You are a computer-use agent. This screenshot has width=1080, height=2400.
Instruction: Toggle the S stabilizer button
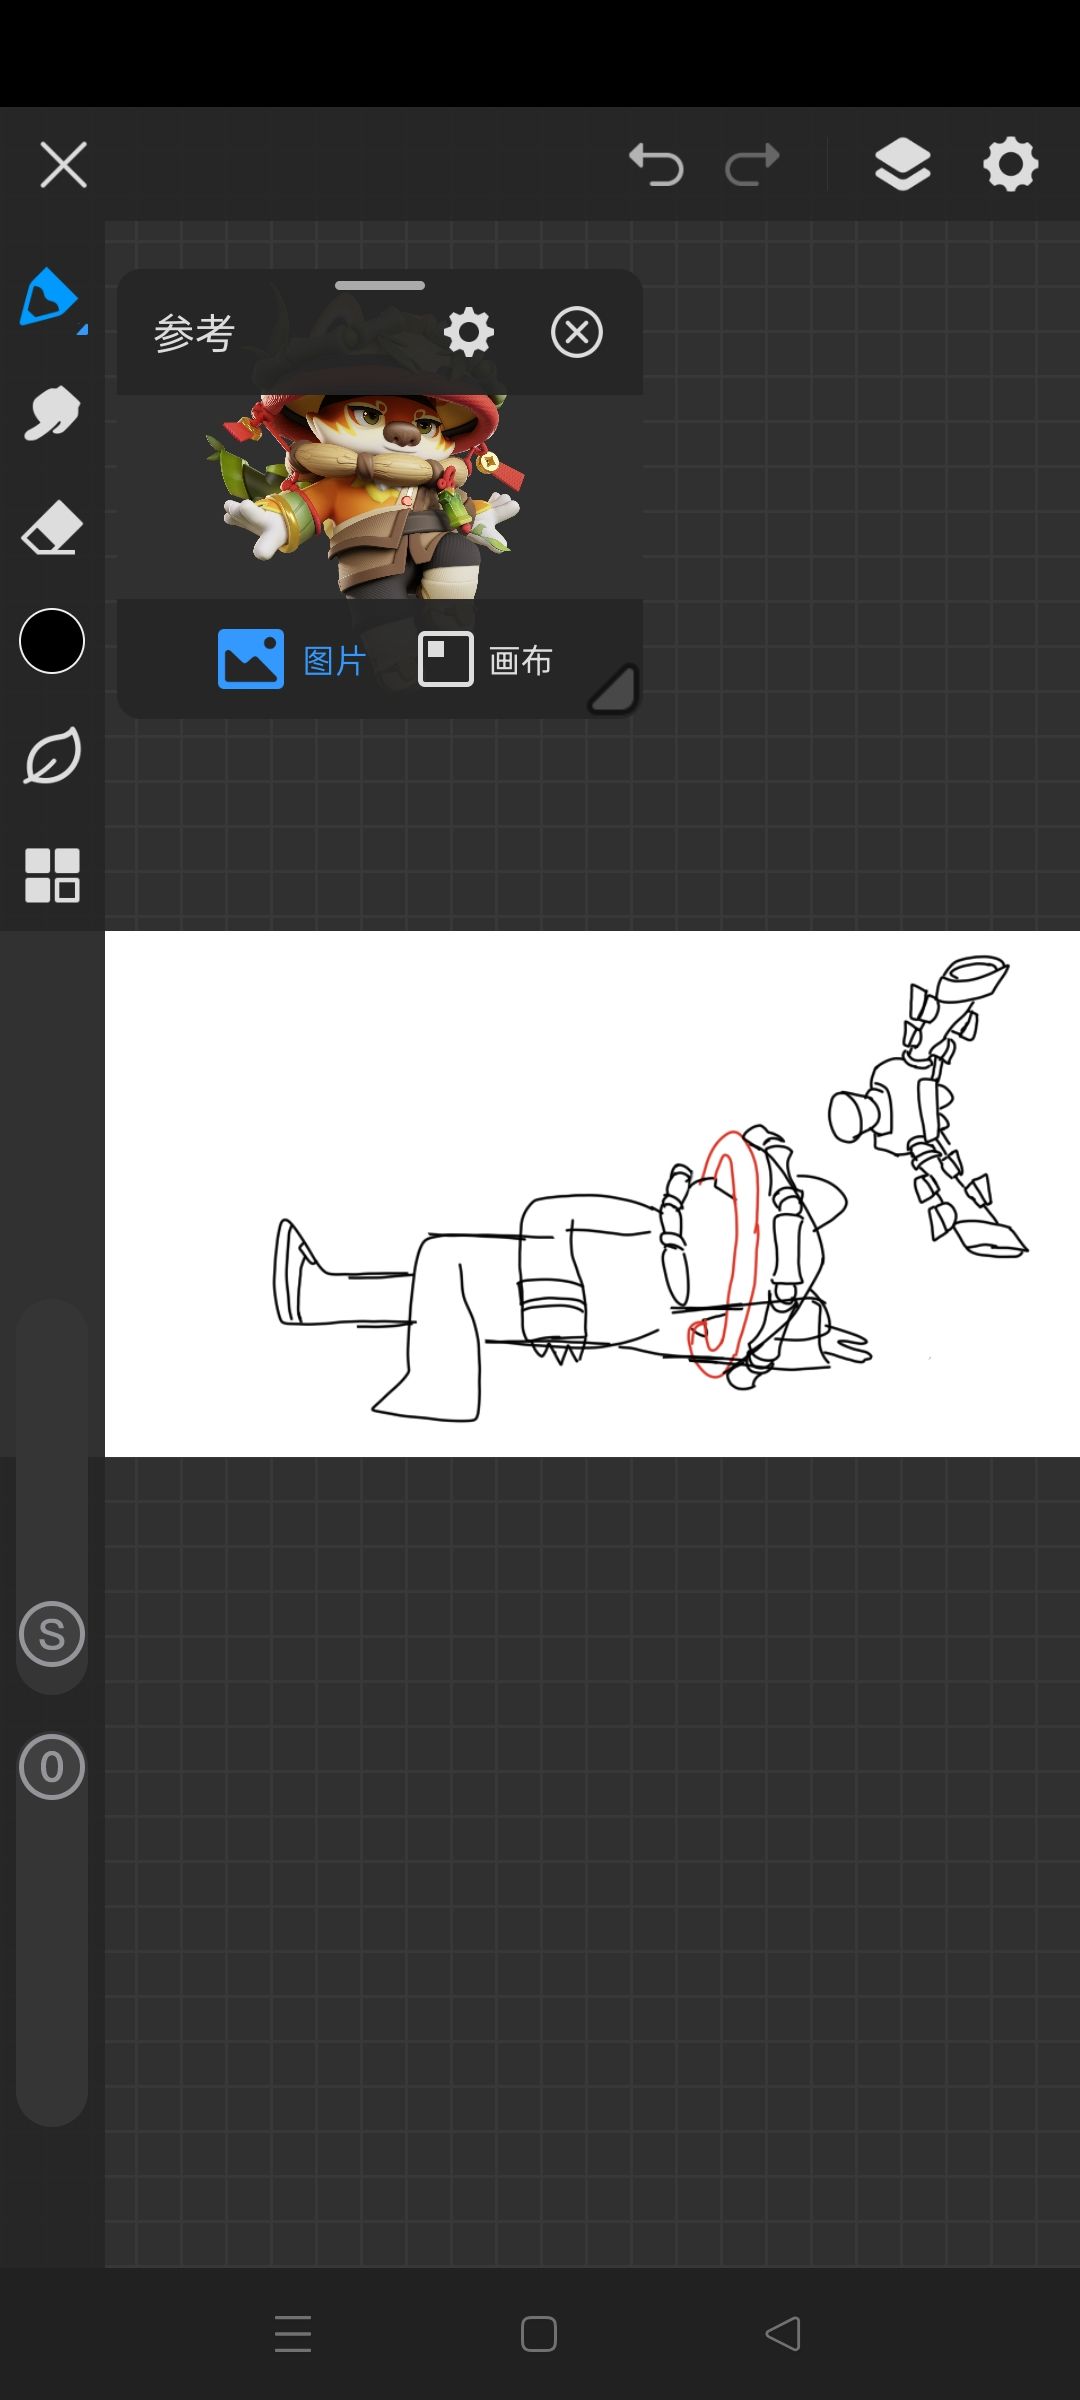52,1634
